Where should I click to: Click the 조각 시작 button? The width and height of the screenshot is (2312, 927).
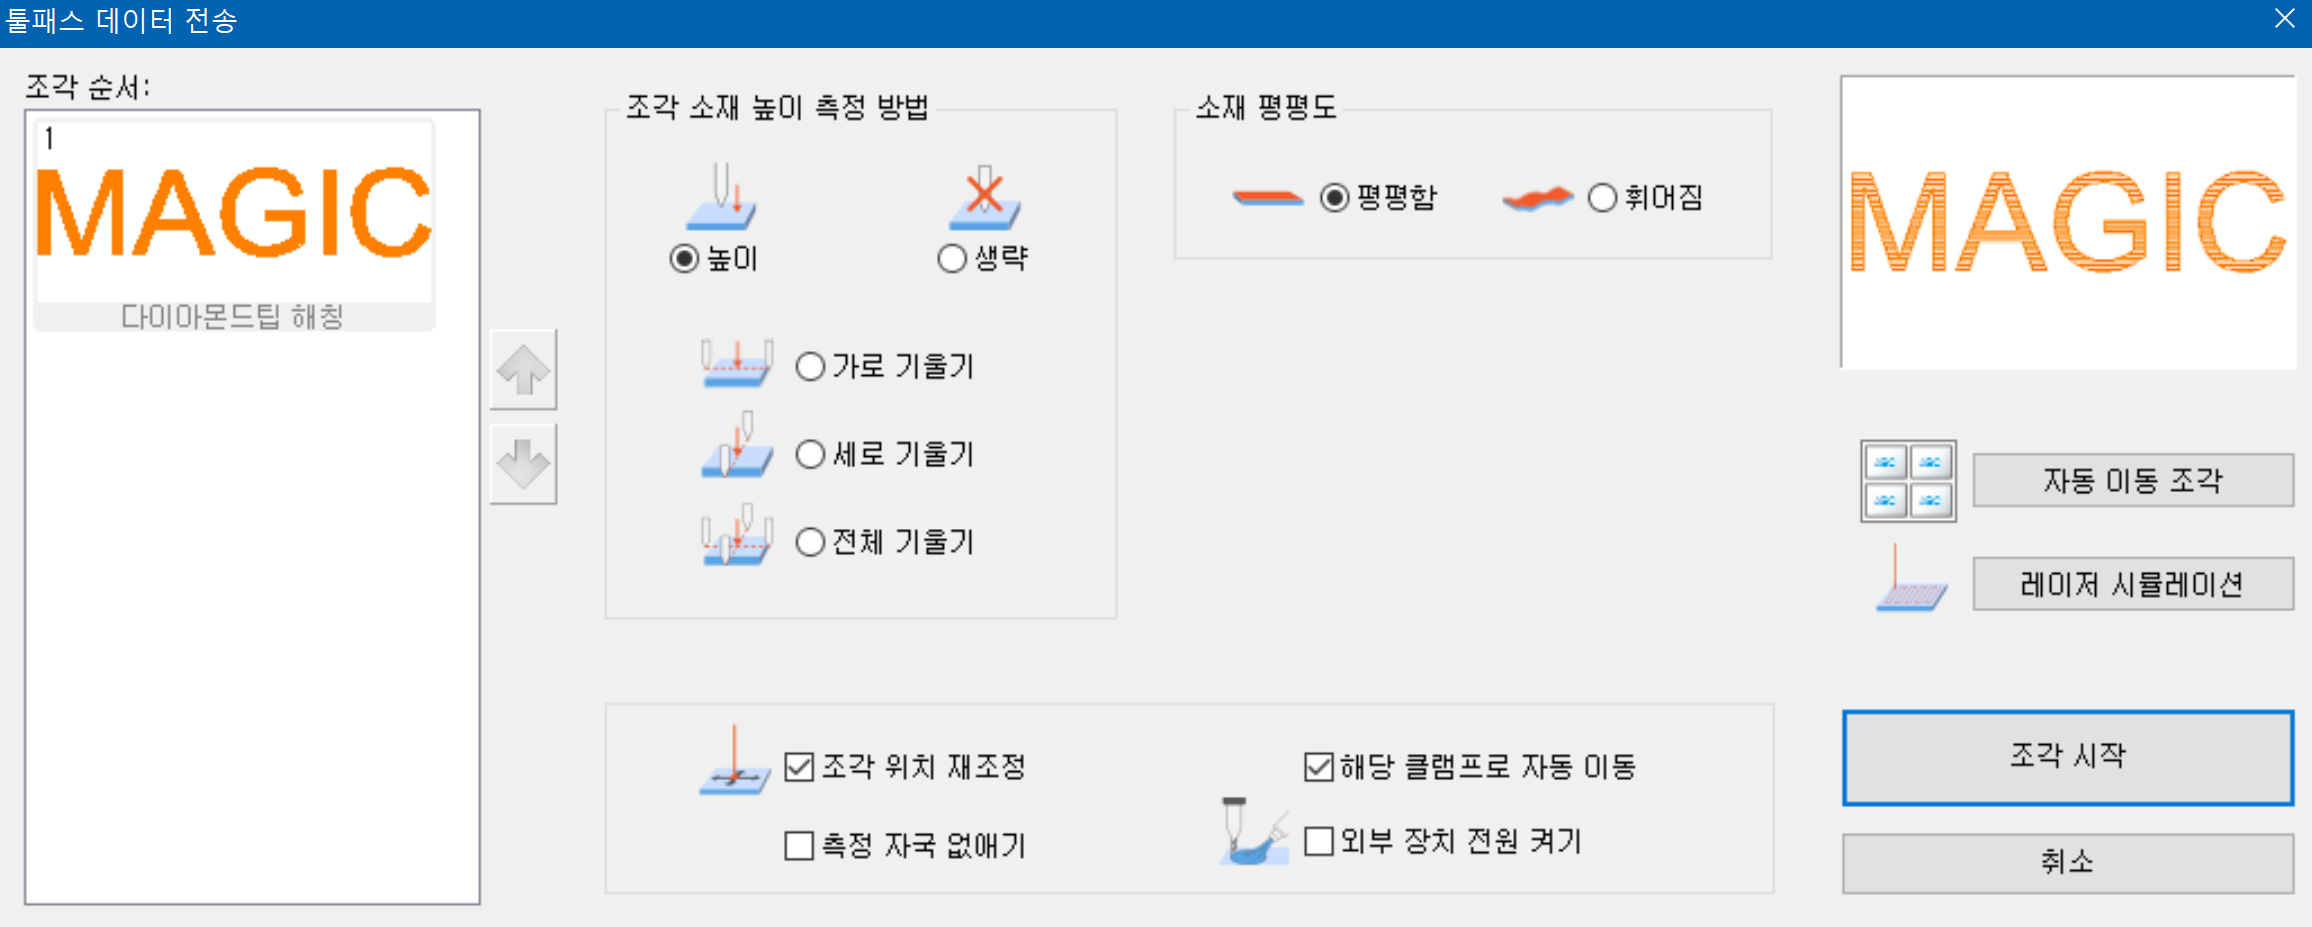click(x=2068, y=758)
